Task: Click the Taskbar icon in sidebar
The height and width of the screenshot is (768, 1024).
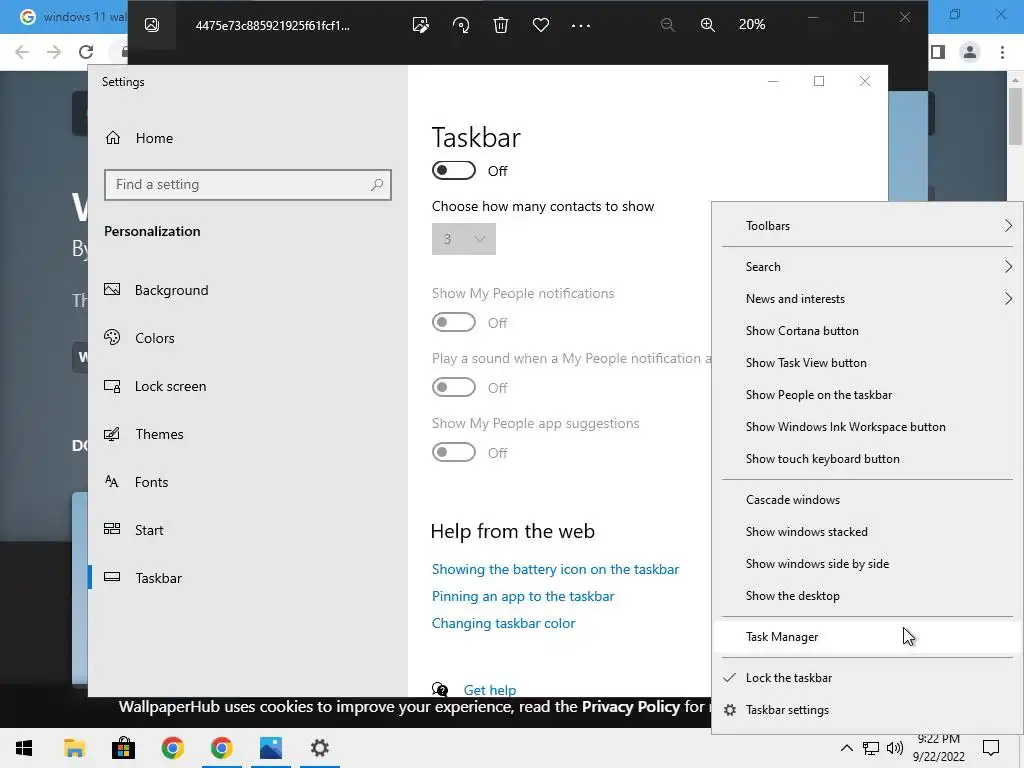Action: click(112, 577)
